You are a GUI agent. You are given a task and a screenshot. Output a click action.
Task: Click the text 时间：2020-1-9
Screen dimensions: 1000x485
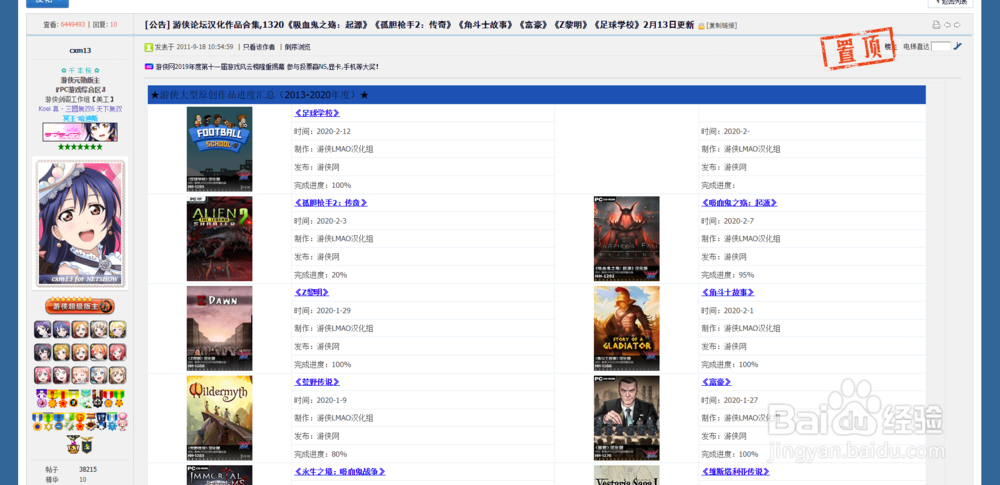pyautogui.click(x=320, y=400)
